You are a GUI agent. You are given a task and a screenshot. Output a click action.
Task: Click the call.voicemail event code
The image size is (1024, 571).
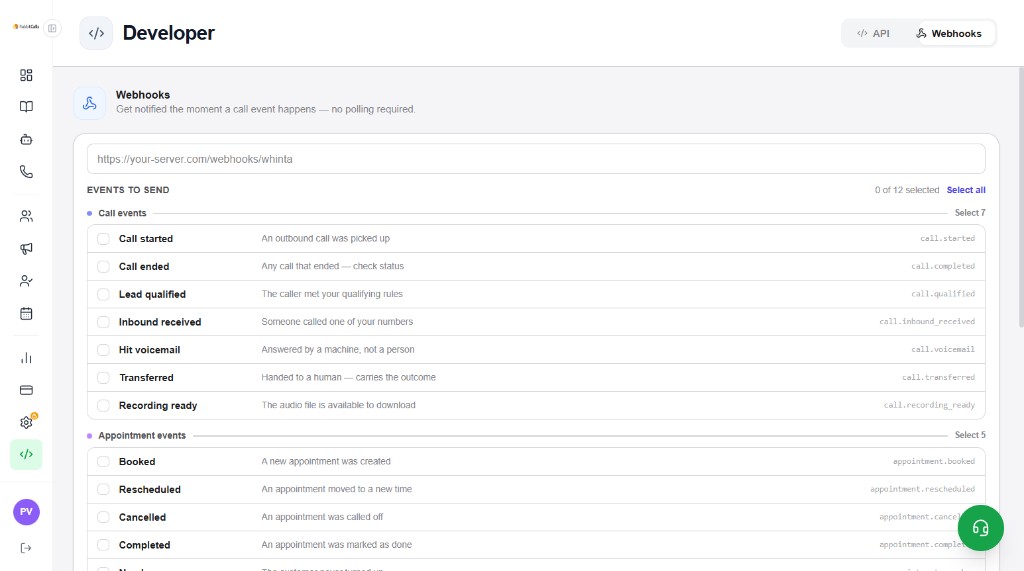tap(943, 350)
